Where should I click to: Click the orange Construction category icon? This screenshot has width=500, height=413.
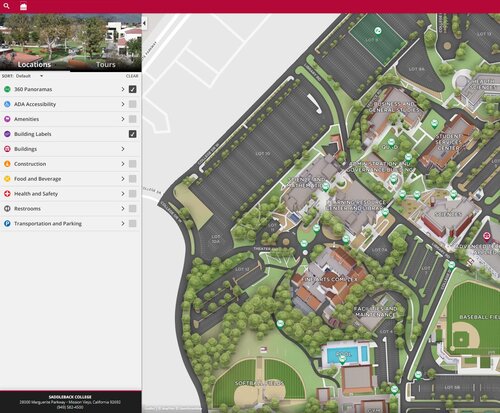coord(7,164)
